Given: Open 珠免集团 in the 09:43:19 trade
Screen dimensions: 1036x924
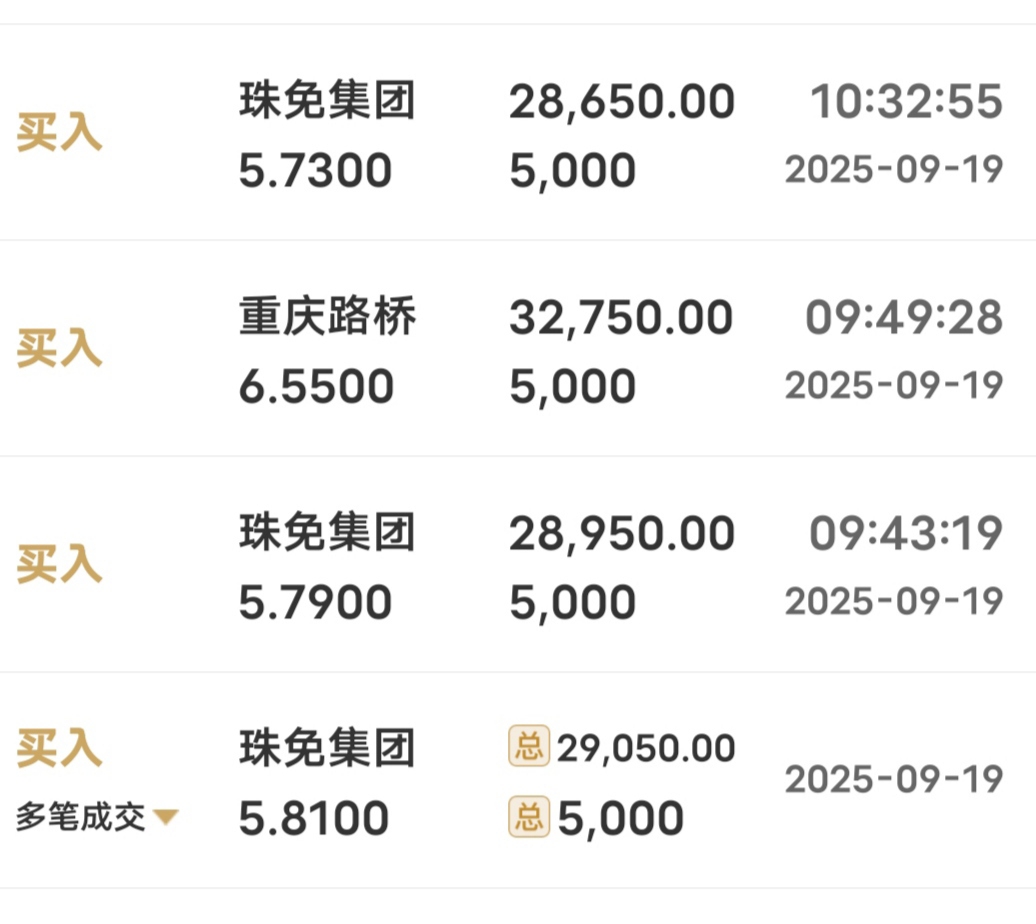Looking at the screenshot, I should pos(327,532).
